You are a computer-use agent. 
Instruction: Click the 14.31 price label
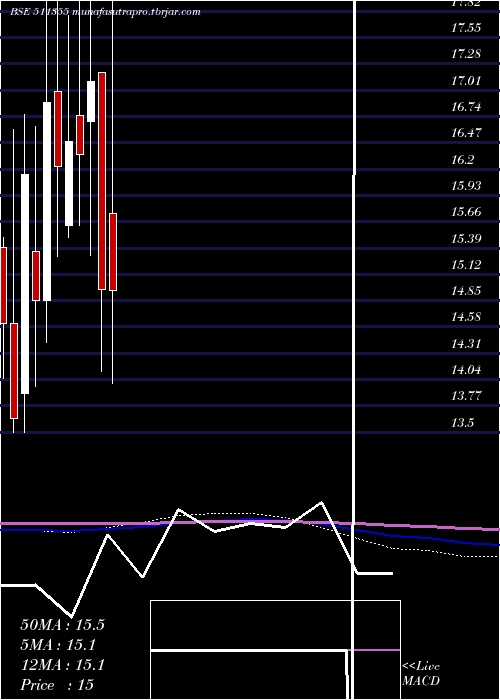[466, 344]
